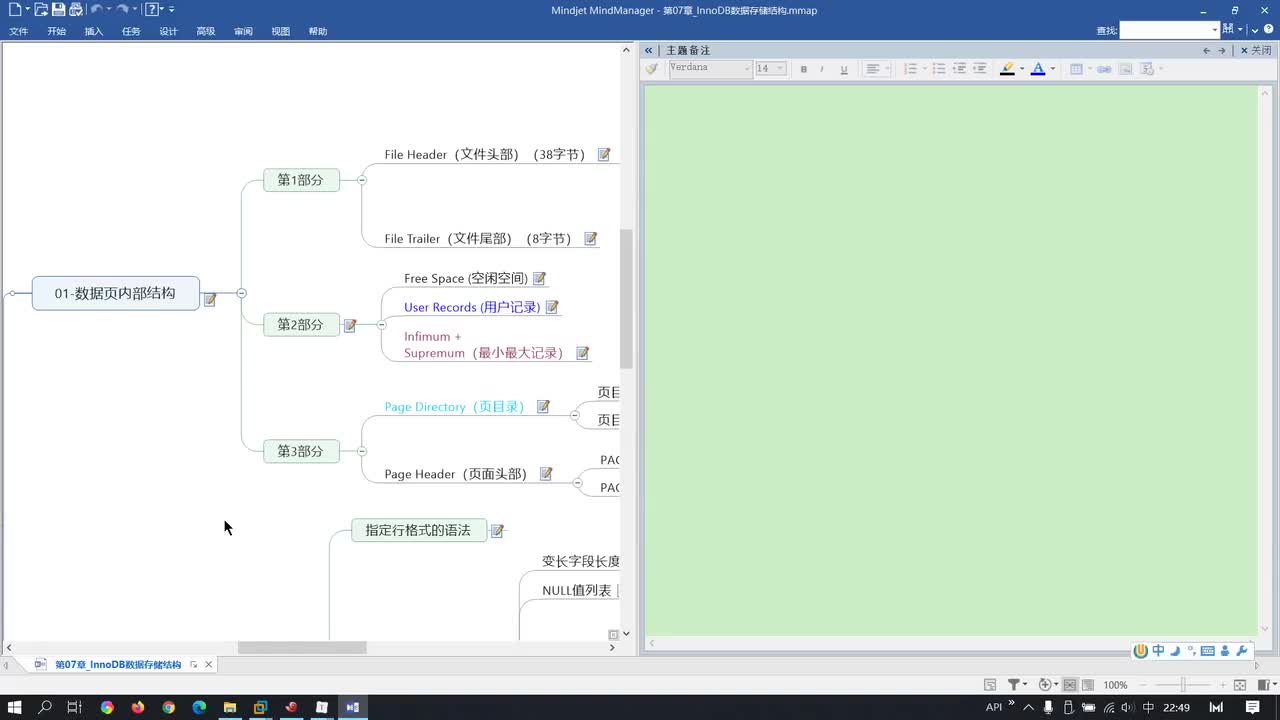
Task: Click the print icon in the quick access toolbar
Action: (x=75, y=9)
